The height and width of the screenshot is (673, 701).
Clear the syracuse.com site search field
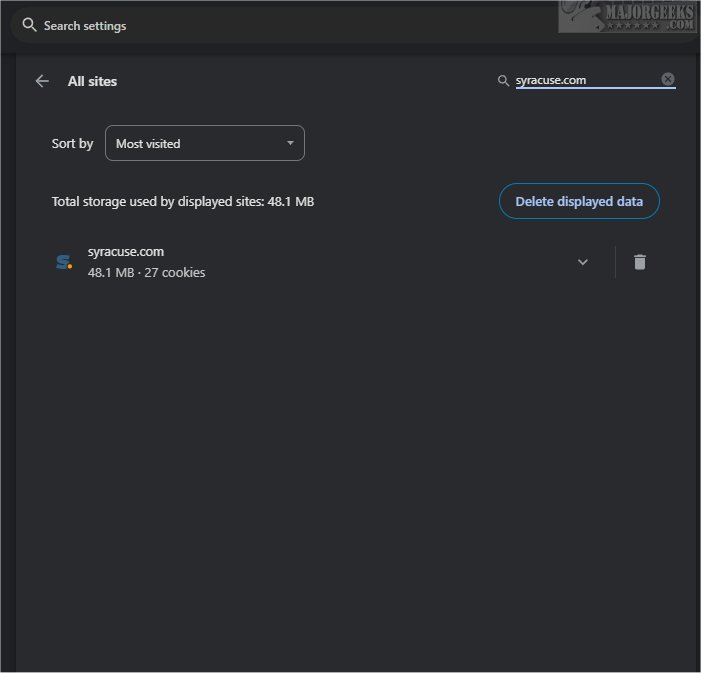click(x=667, y=79)
